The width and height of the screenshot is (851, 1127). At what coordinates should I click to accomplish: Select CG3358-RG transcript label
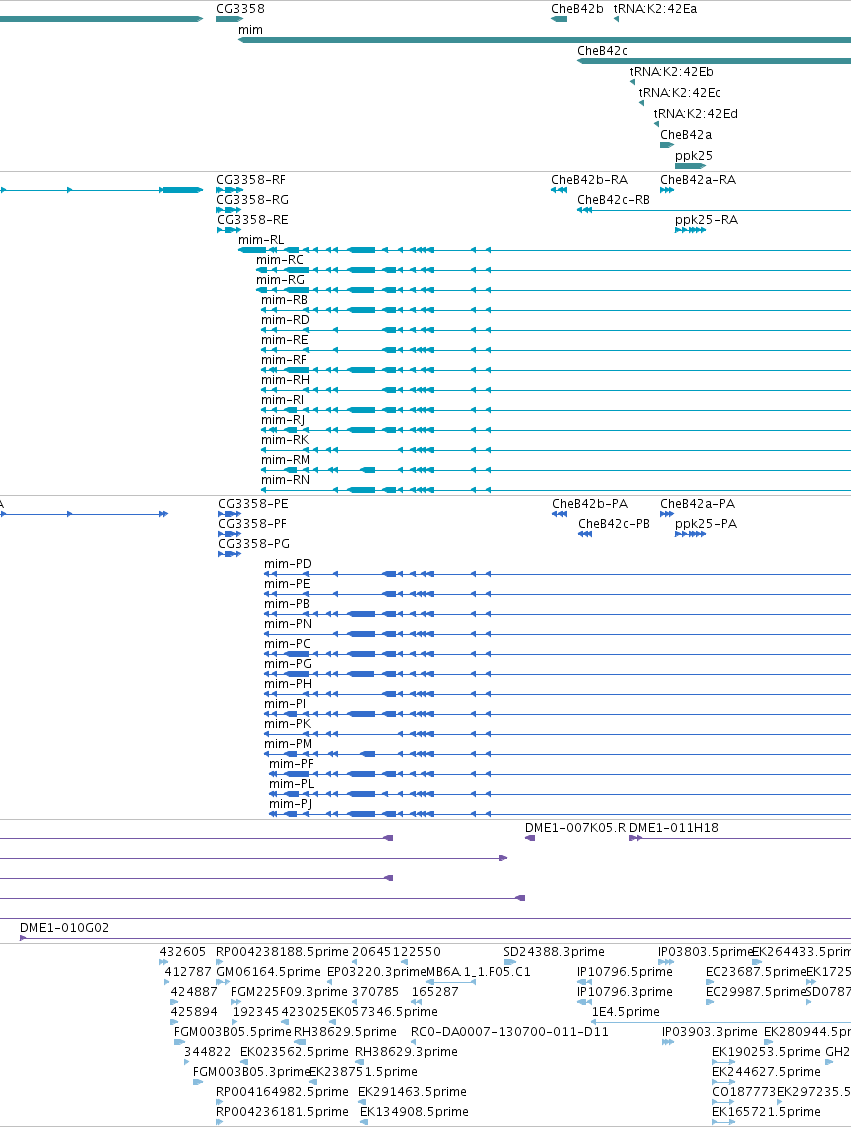coord(252,200)
